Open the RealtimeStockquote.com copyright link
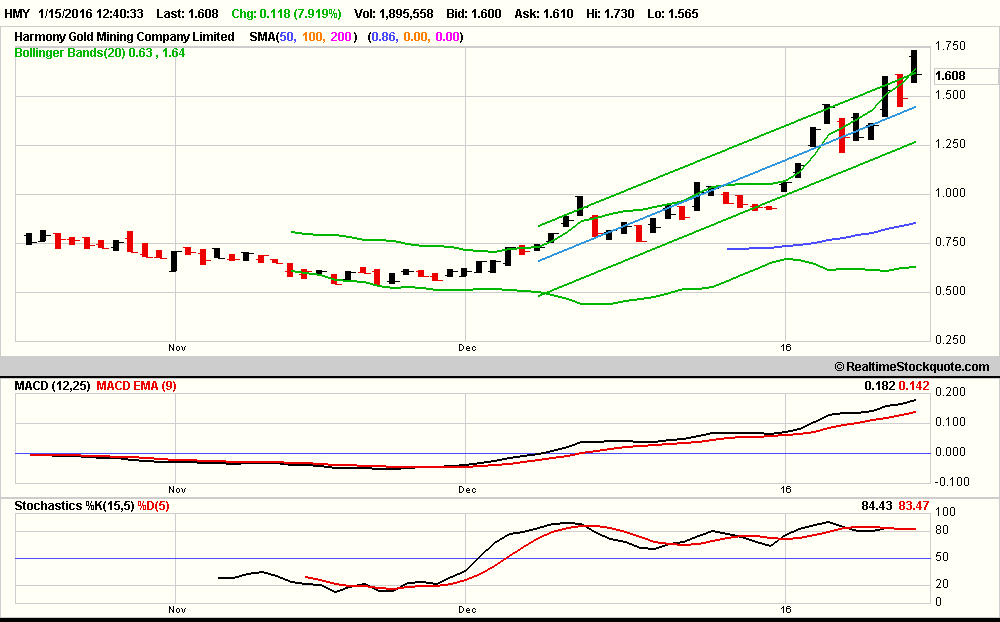This screenshot has height=622, width=1000. point(911,367)
